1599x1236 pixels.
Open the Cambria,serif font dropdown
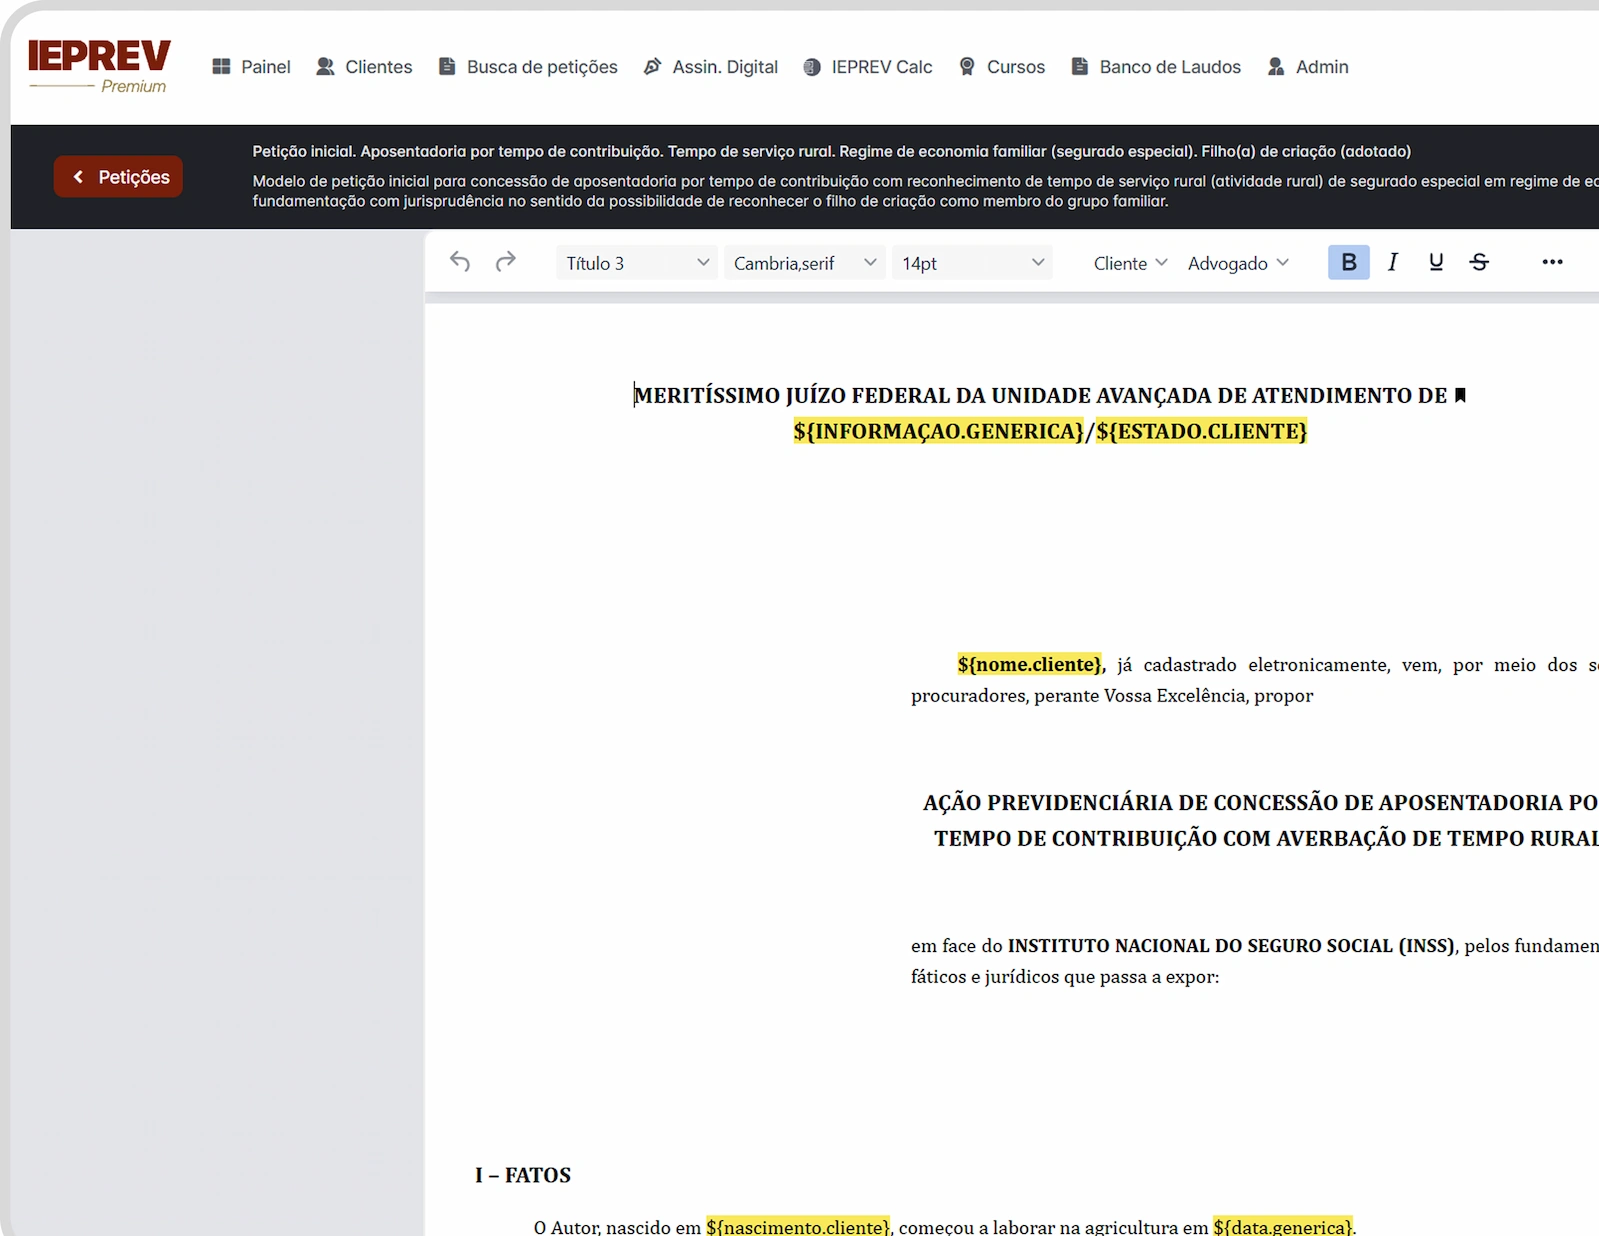pos(805,263)
